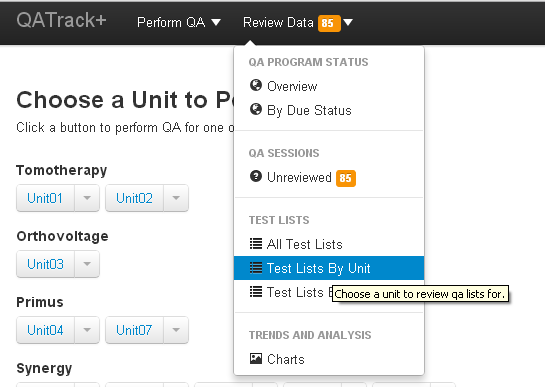The width and height of the screenshot is (545, 387).
Task: Click the Orthovoltage heading
Action: pyautogui.click(x=62, y=236)
